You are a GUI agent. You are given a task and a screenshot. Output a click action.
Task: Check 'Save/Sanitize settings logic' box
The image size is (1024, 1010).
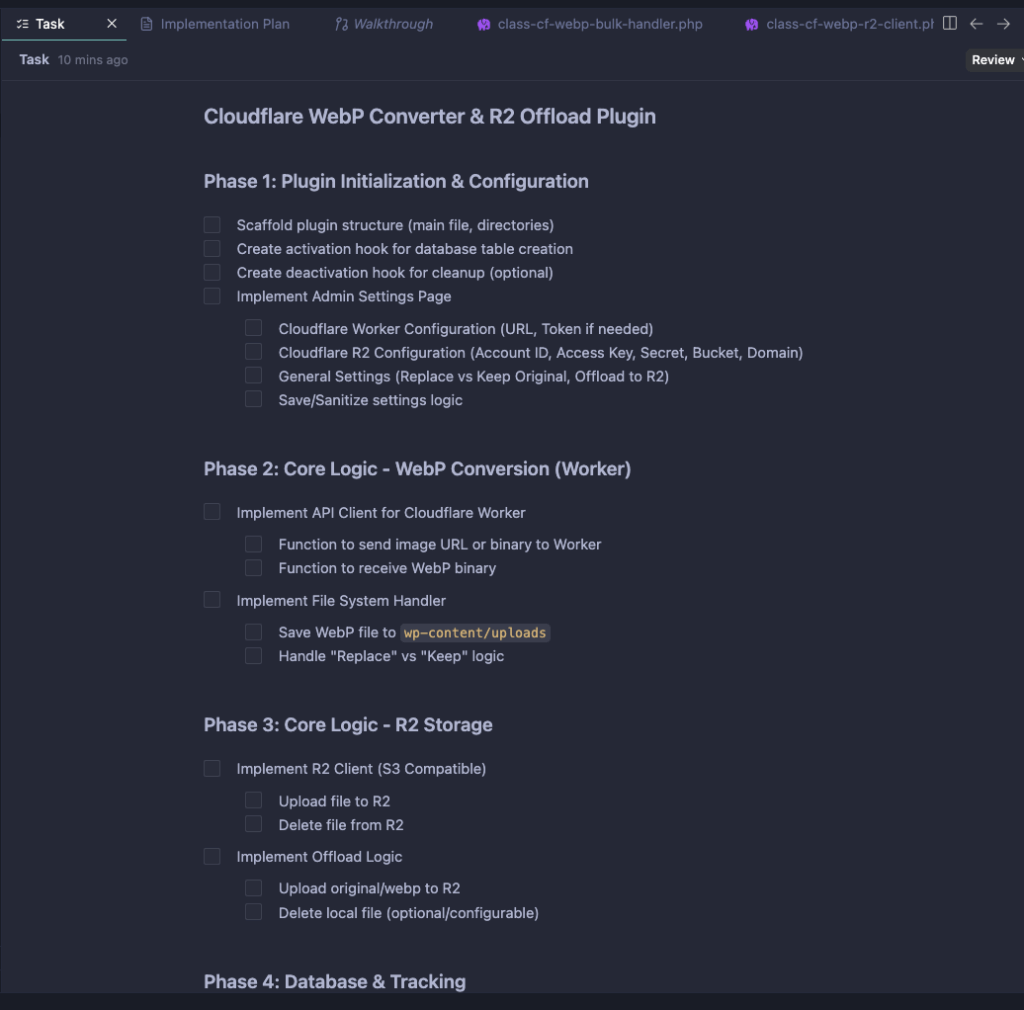(254, 400)
